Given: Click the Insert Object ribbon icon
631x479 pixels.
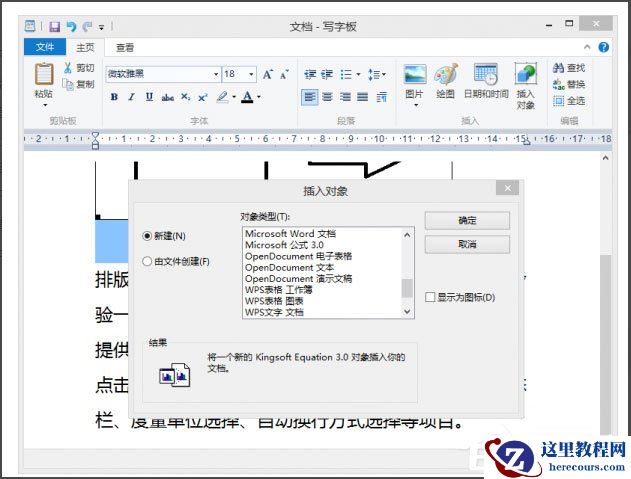Looking at the screenshot, I should tap(526, 74).
